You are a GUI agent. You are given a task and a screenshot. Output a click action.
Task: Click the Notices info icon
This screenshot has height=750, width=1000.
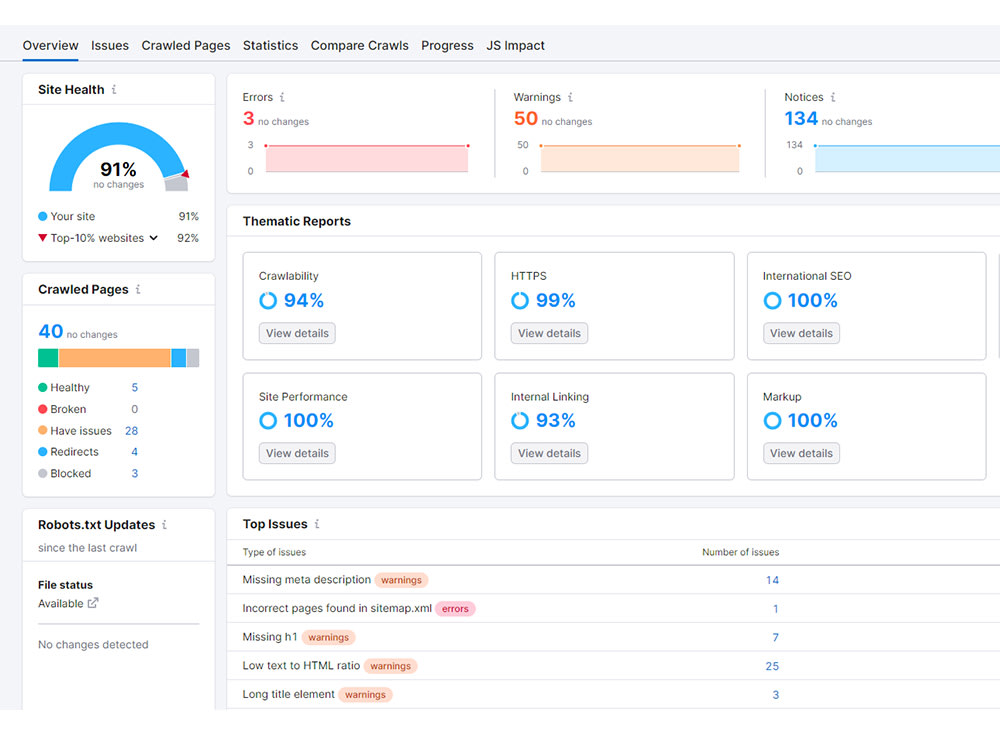click(x=833, y=97)
